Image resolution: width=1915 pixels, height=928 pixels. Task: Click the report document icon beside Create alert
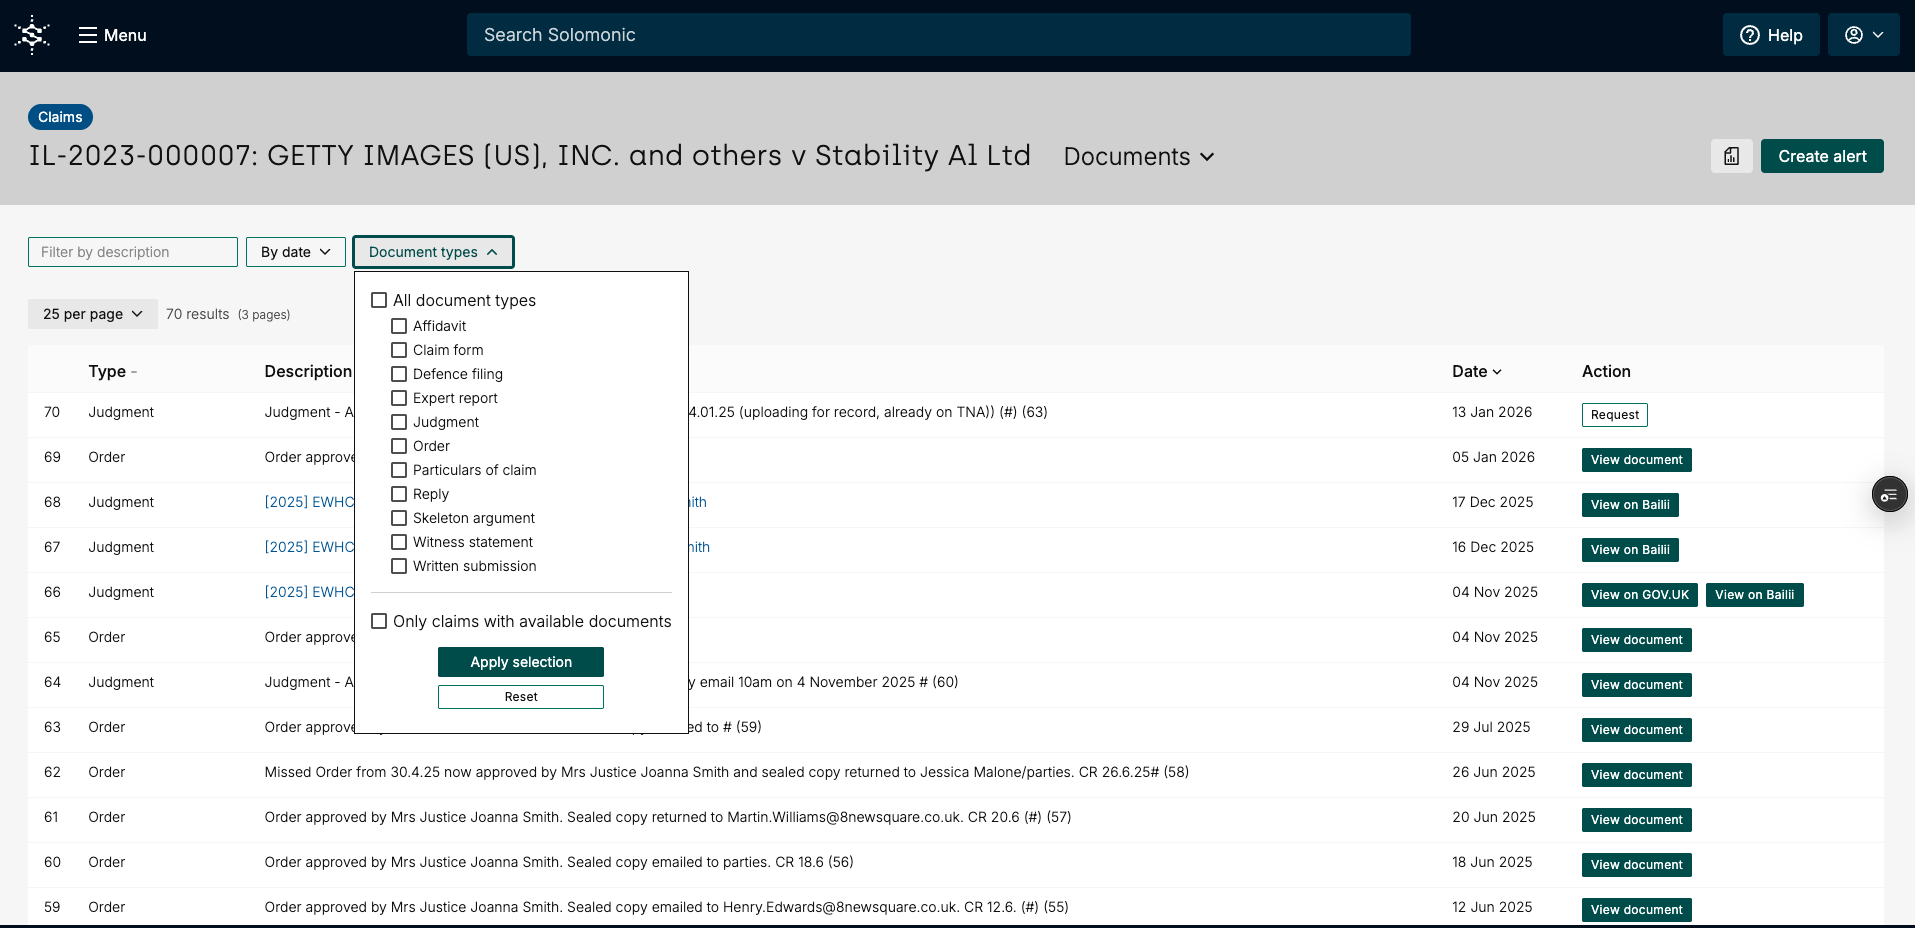(1732, 156)
